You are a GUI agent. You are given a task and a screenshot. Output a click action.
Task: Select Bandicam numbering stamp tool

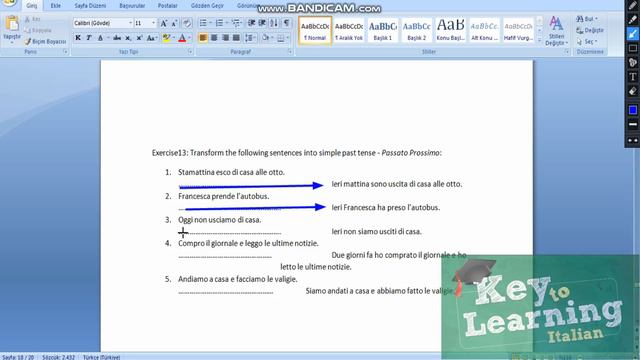(633, 62)
